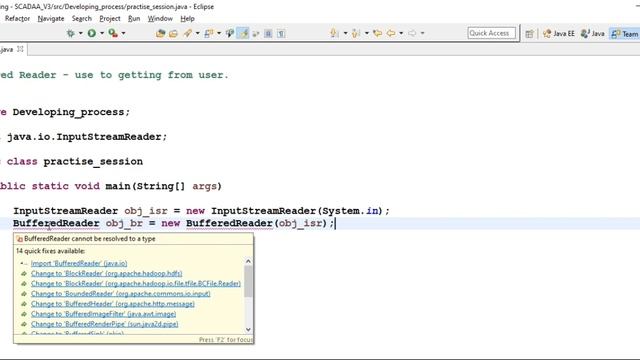Click scroll-up arrow in quick fix popup
The width and height of the screenshot is (640, 360).
coord(248,261)
